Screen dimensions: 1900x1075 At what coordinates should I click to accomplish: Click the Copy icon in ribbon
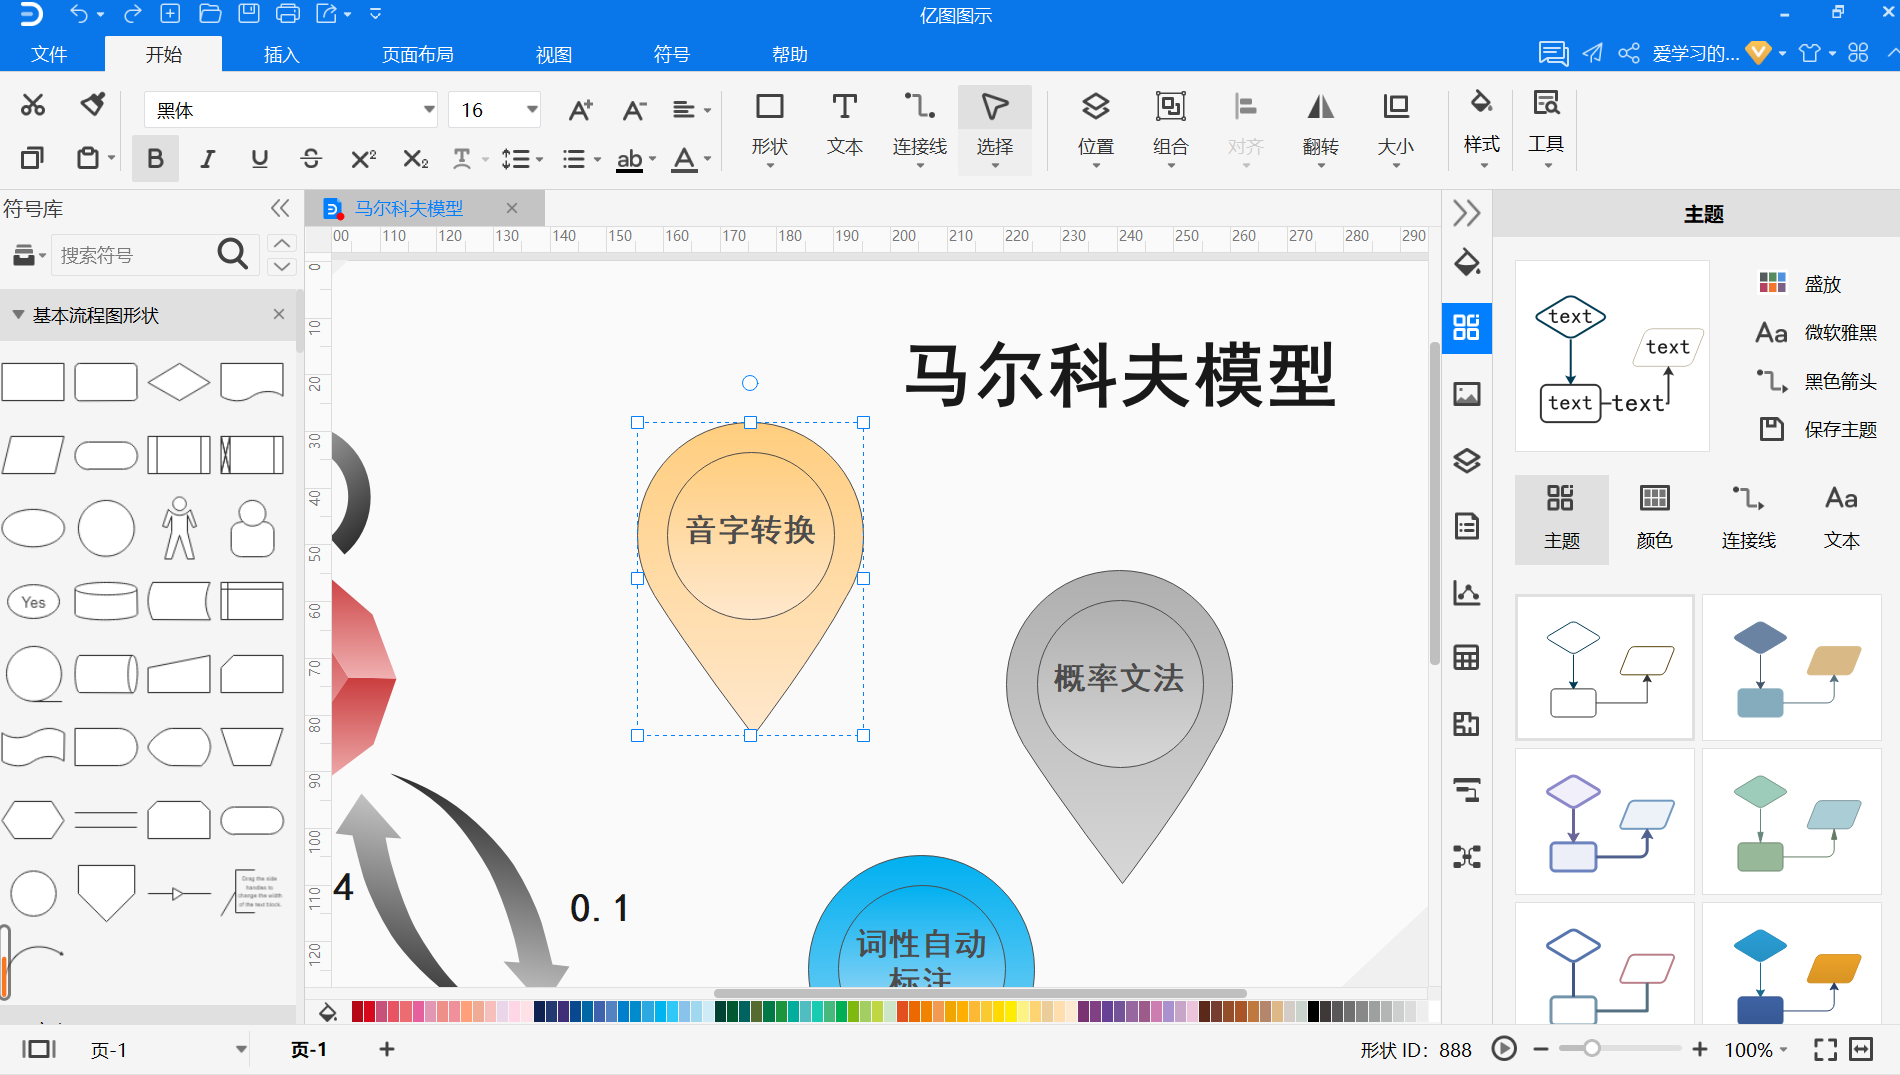pos(33,158)
